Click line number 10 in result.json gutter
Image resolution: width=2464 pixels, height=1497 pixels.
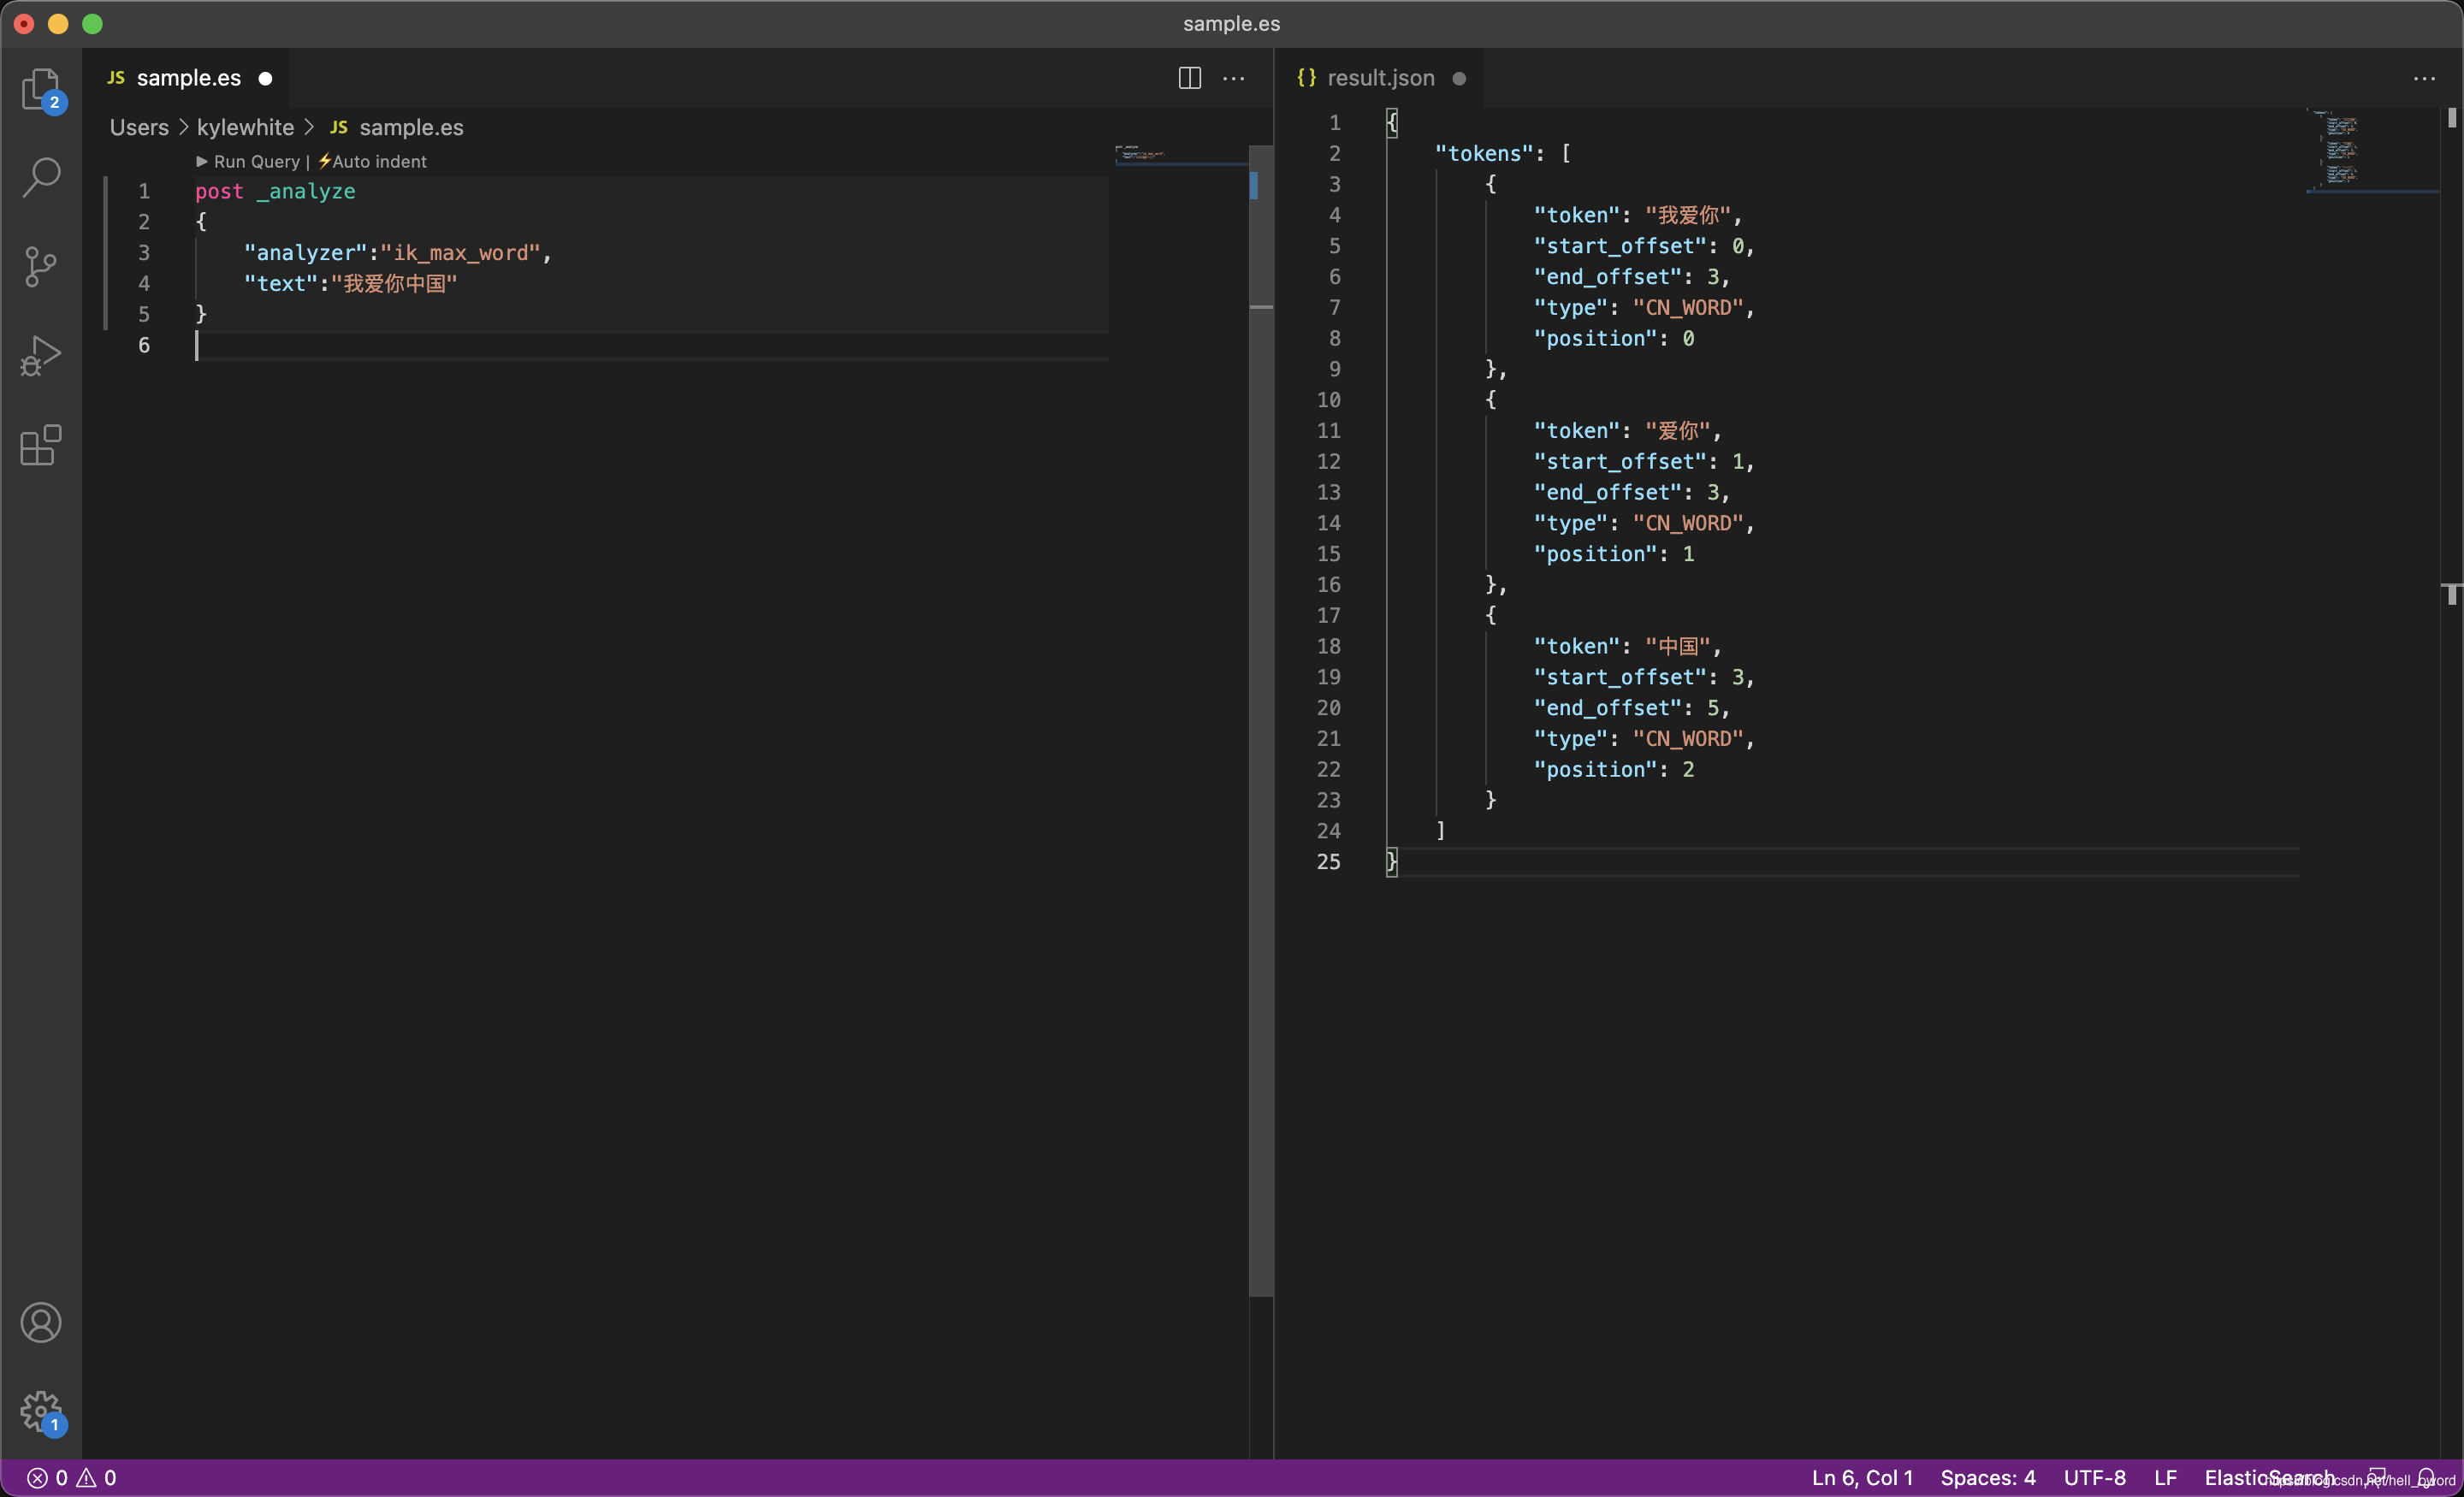coord(1328,400)
